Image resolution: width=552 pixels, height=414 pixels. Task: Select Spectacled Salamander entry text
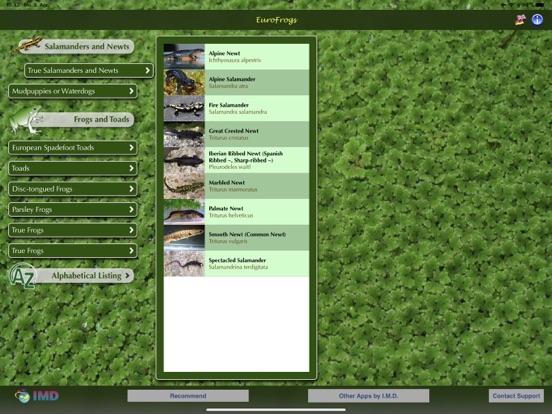[x=238, y=264]
